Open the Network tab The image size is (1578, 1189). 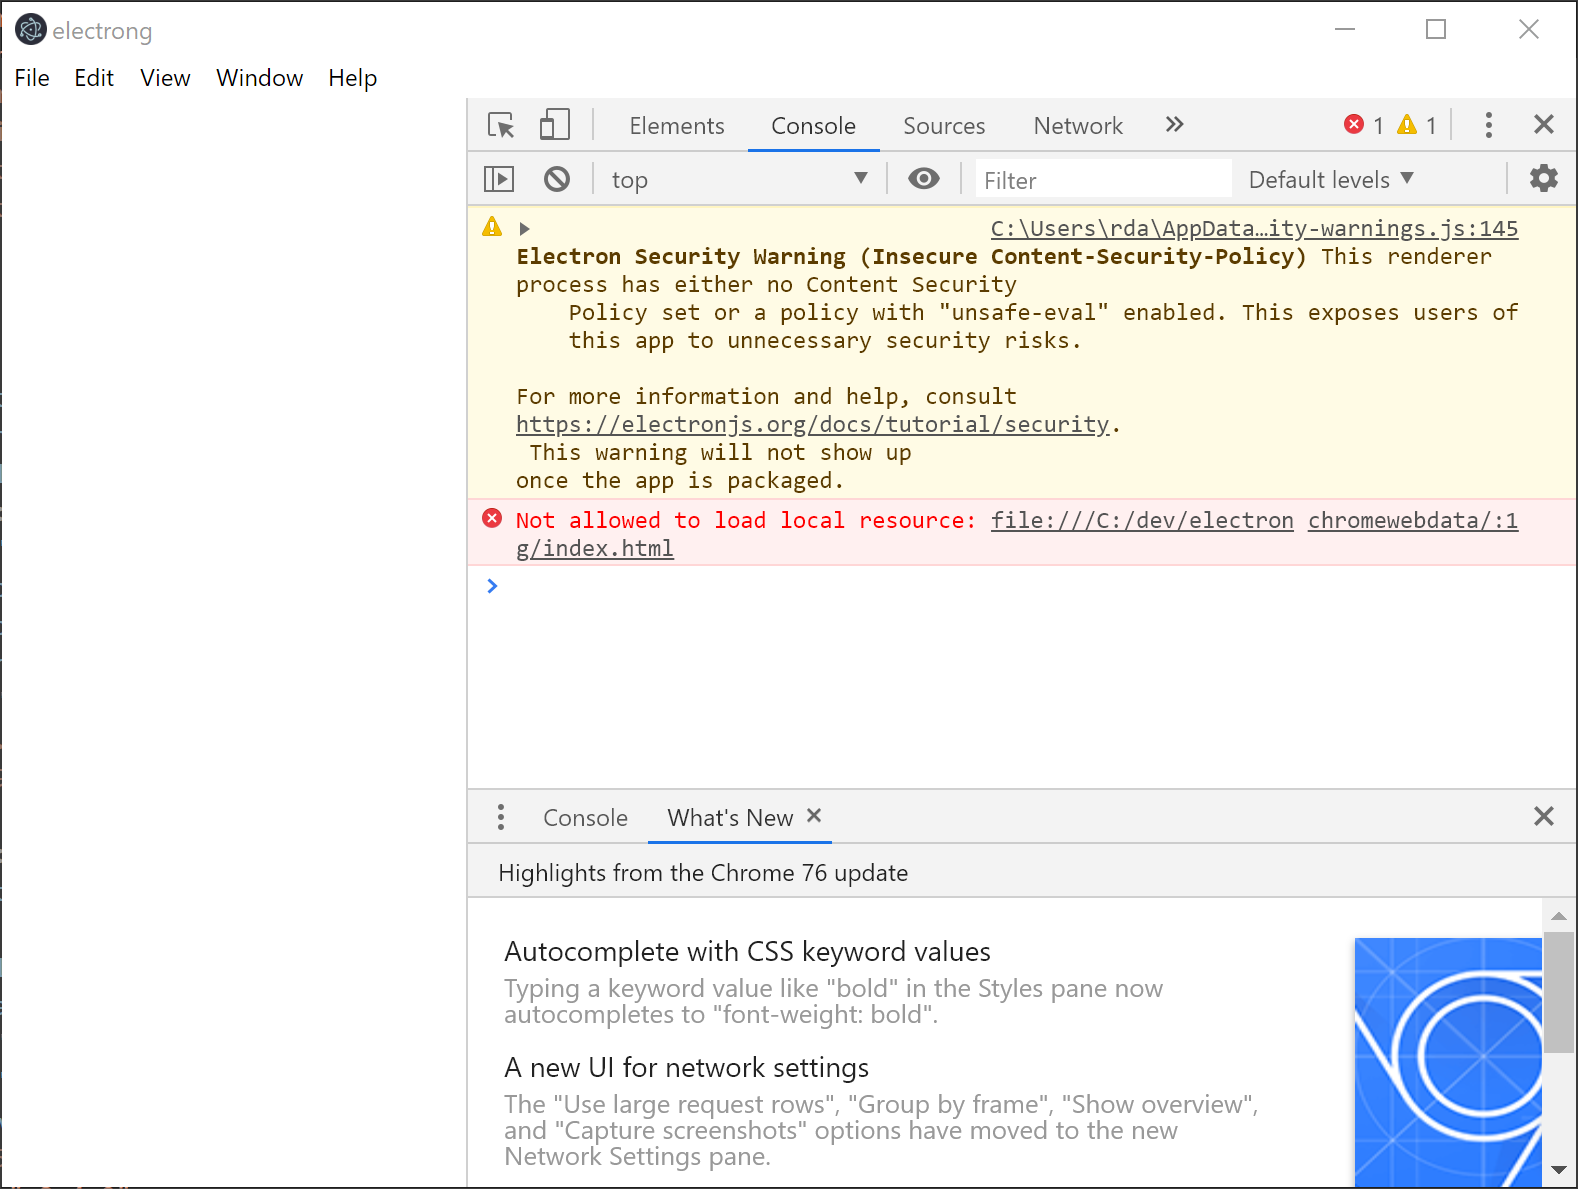pyautogui.click(x=1078, y=126)
